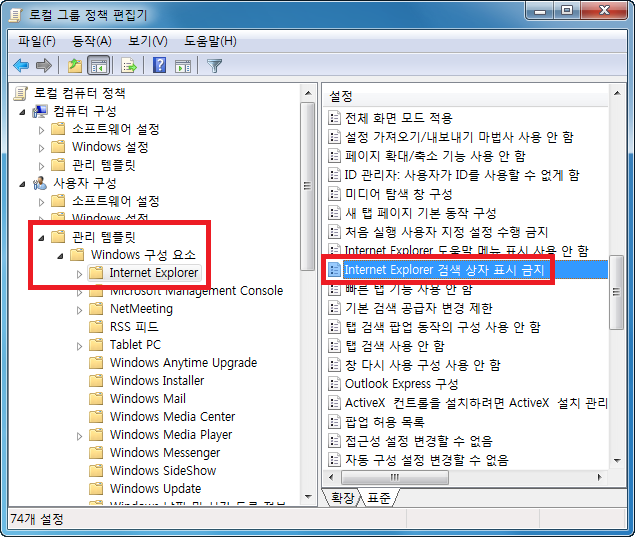
Task: Select 설정 가져오기/내보내기 마법사 사용 안 함
Action: [x=459, y=137]
